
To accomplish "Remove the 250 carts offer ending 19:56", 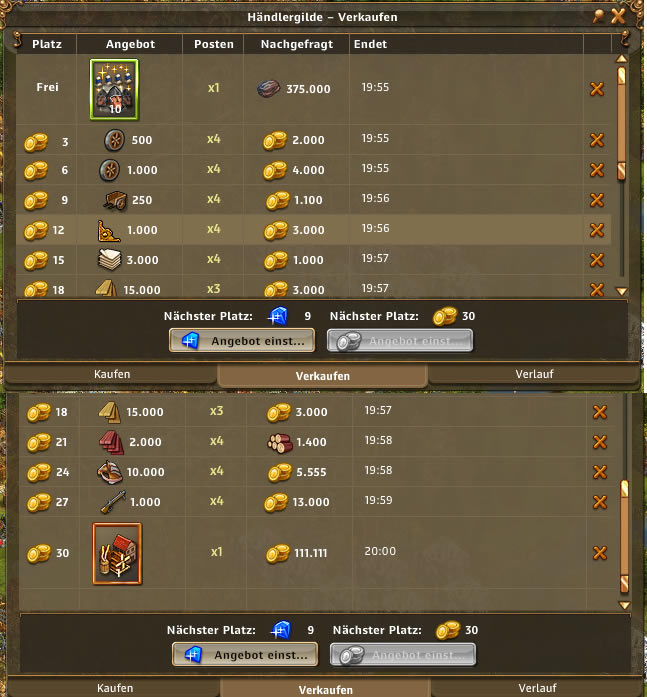I will [597, 200].
